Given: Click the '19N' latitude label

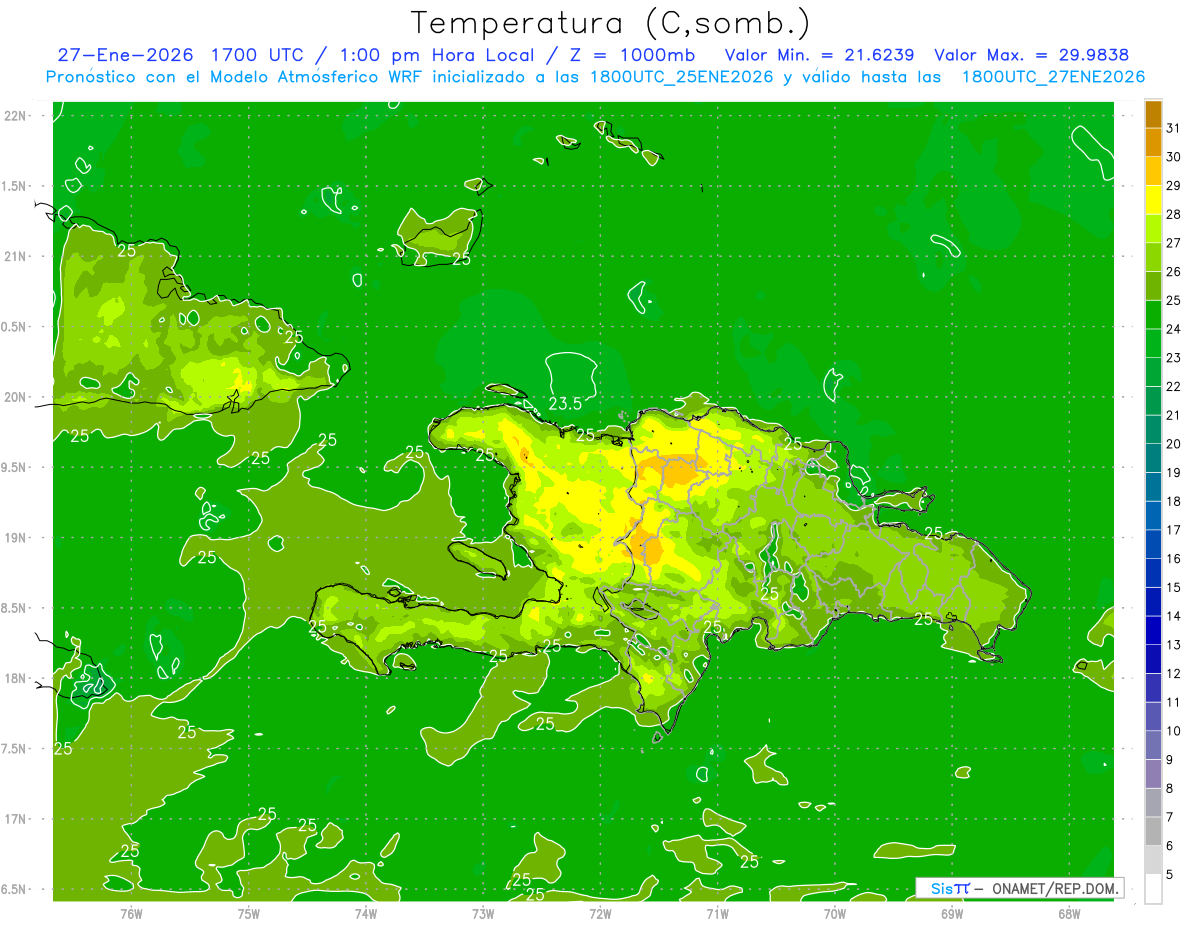Looking at the screenshot, I should point(15,537).
